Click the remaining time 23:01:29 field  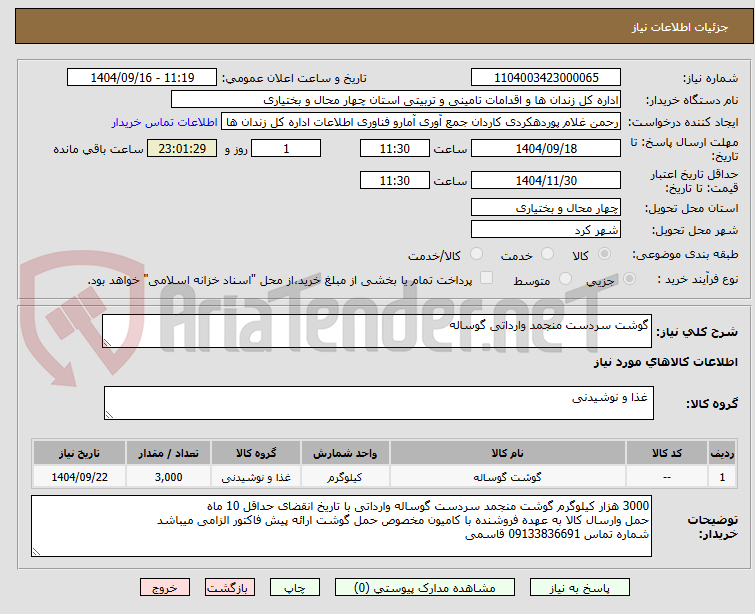coord(182,148)
